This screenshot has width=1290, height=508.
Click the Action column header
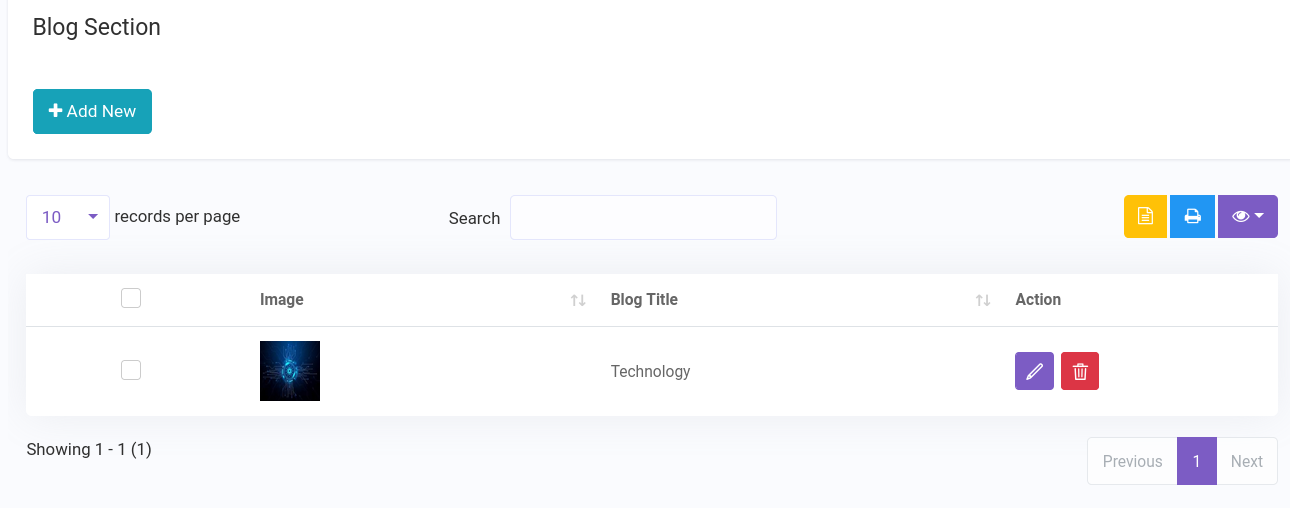[1038, 299]
